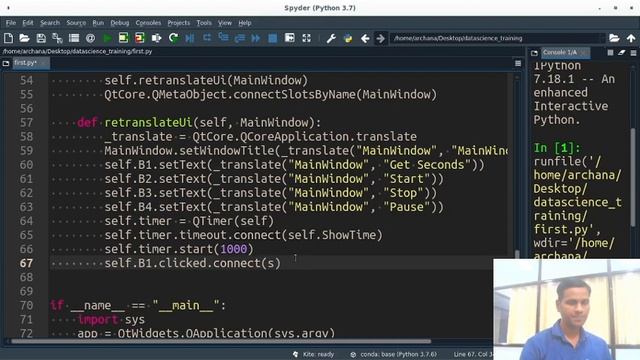640x360 pixels.
Task: Click the console vertical scrollbar
Action: pyautogui.click(x=633, y=178)
